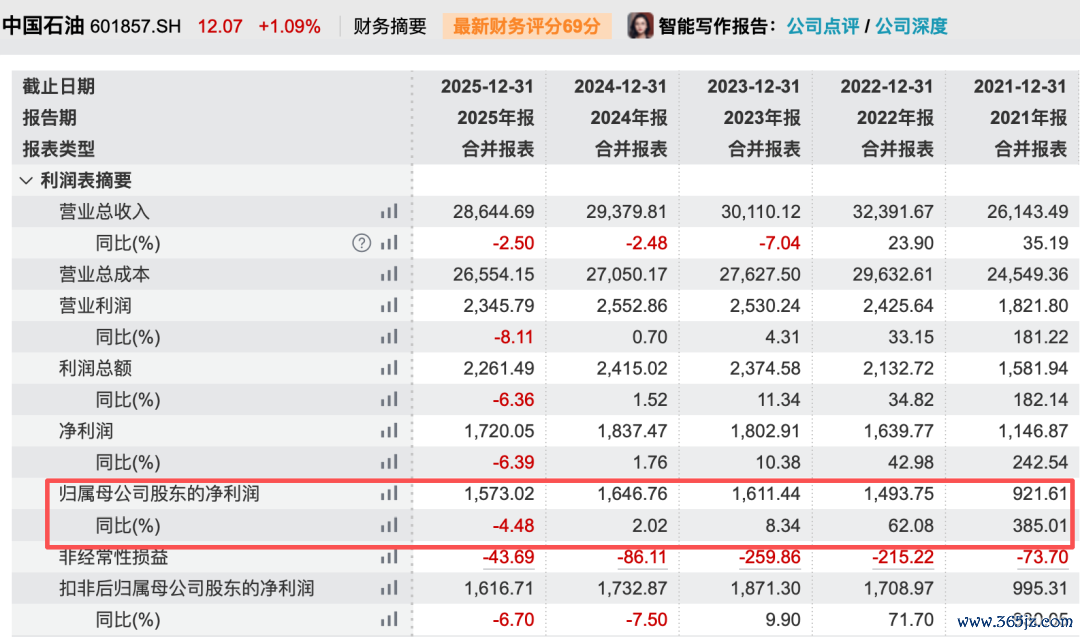Screen dimensions: 1080x637
Task: Click cost value 27,050.17
Action: coord(627,274)
